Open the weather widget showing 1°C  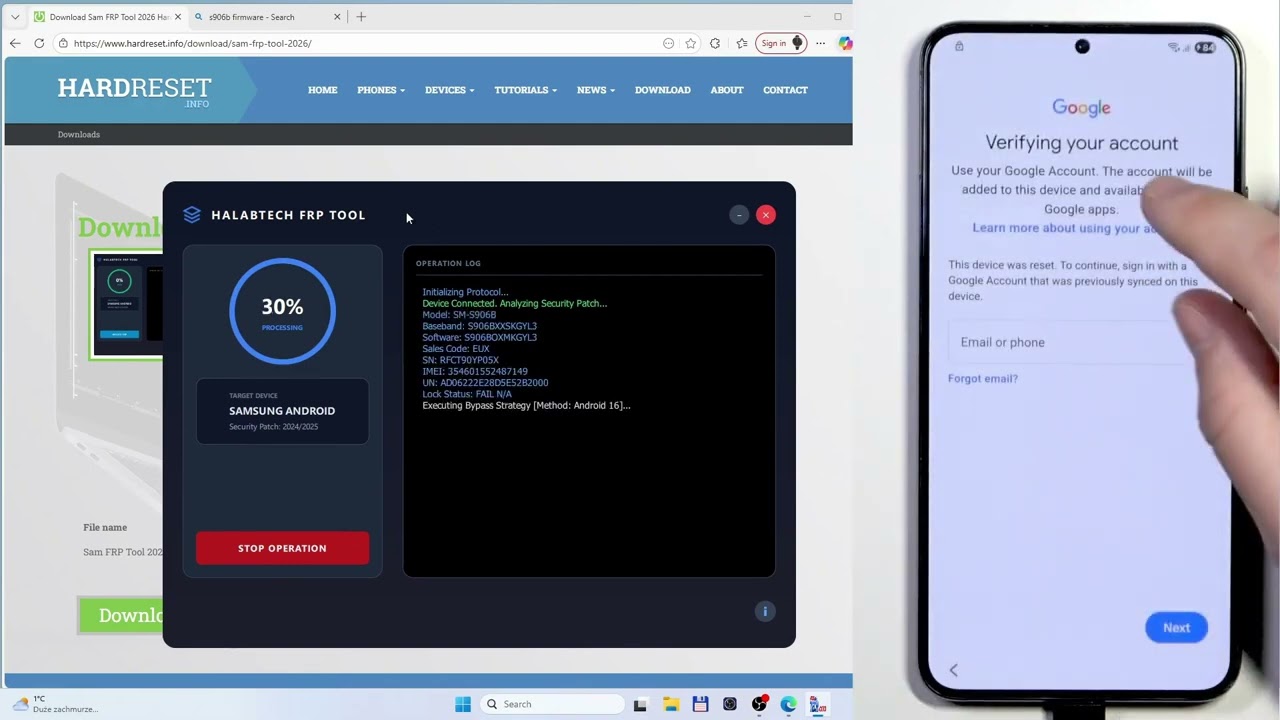pyautogui.click(x=55, y=704)
